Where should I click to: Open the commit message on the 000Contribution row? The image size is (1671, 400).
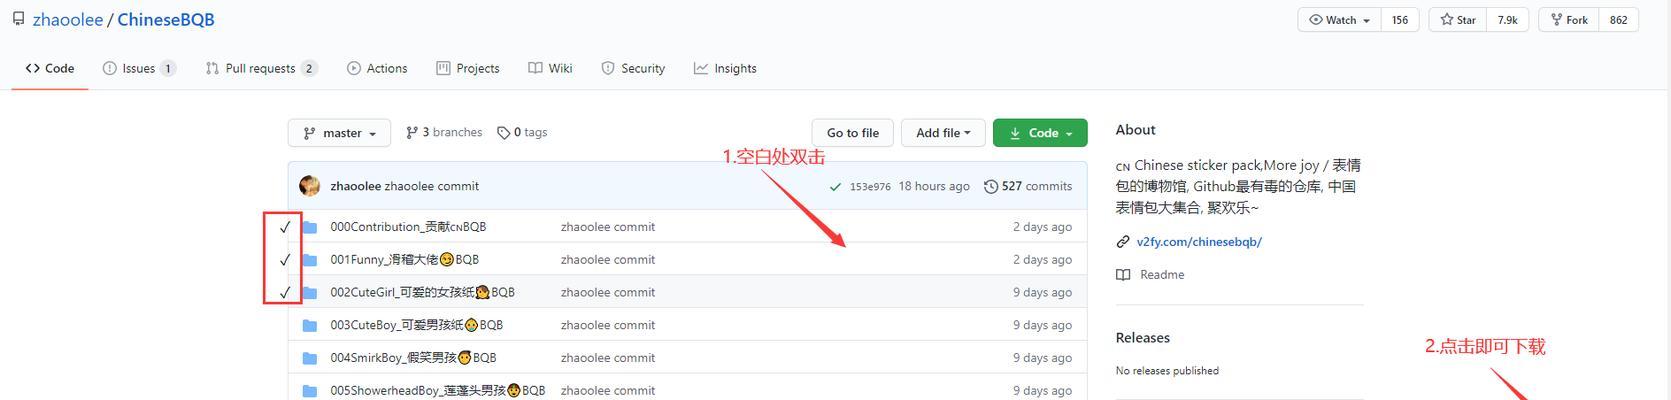click(608, 227)
